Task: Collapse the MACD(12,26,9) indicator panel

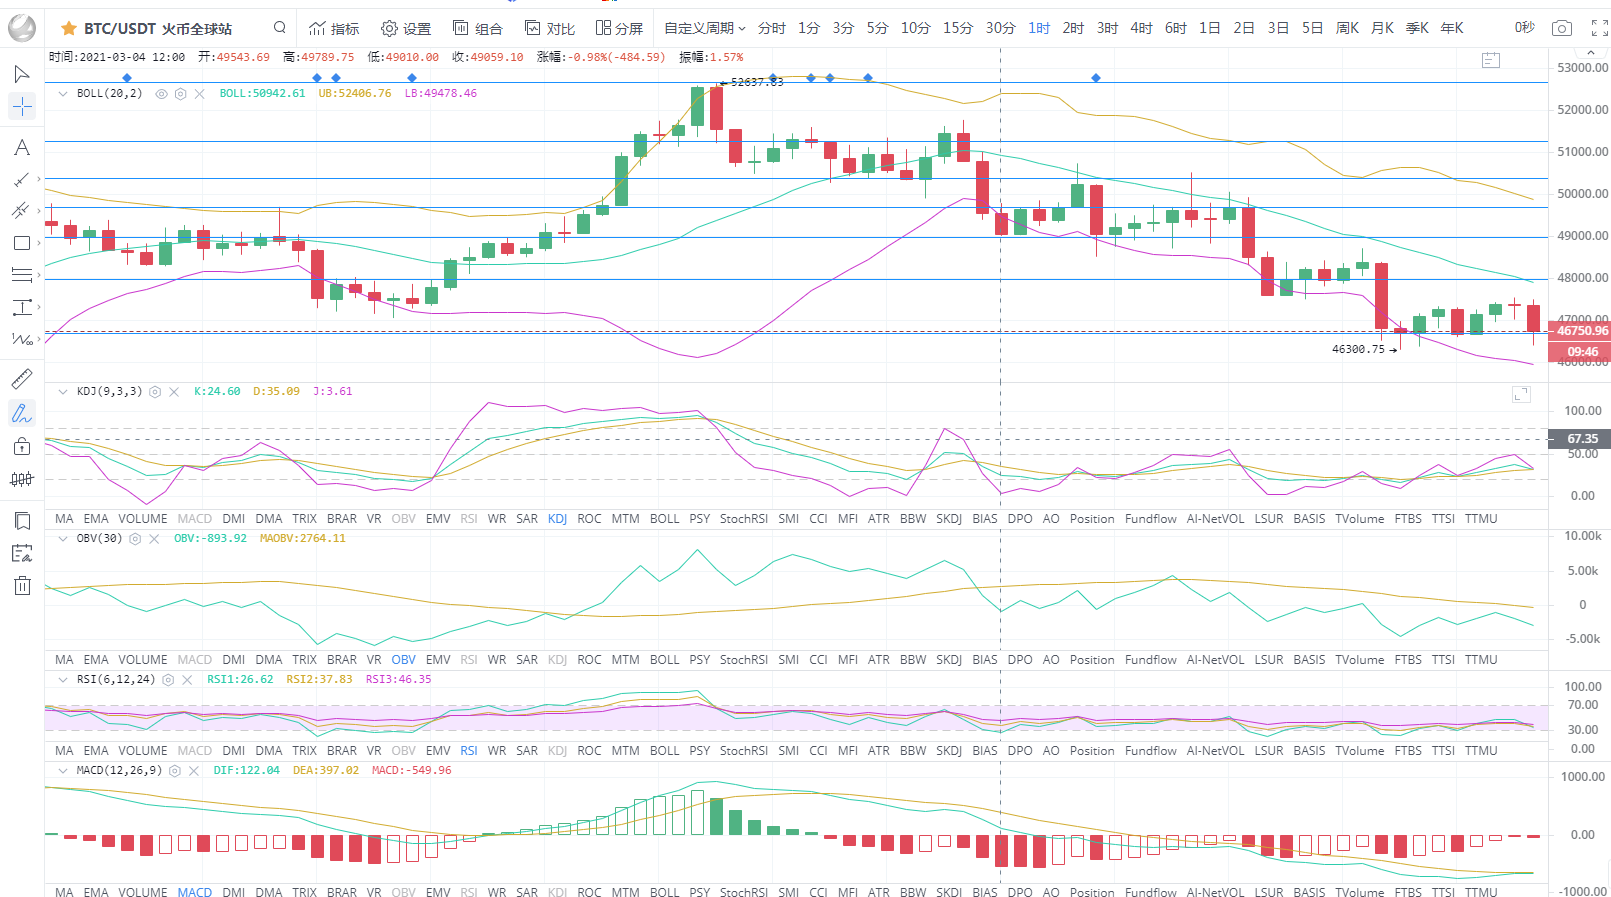Action: coord(63,771)
